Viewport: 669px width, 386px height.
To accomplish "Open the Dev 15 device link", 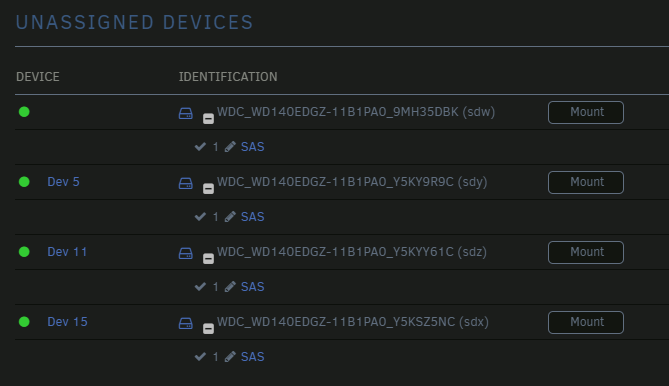I will tap(67, 322).
